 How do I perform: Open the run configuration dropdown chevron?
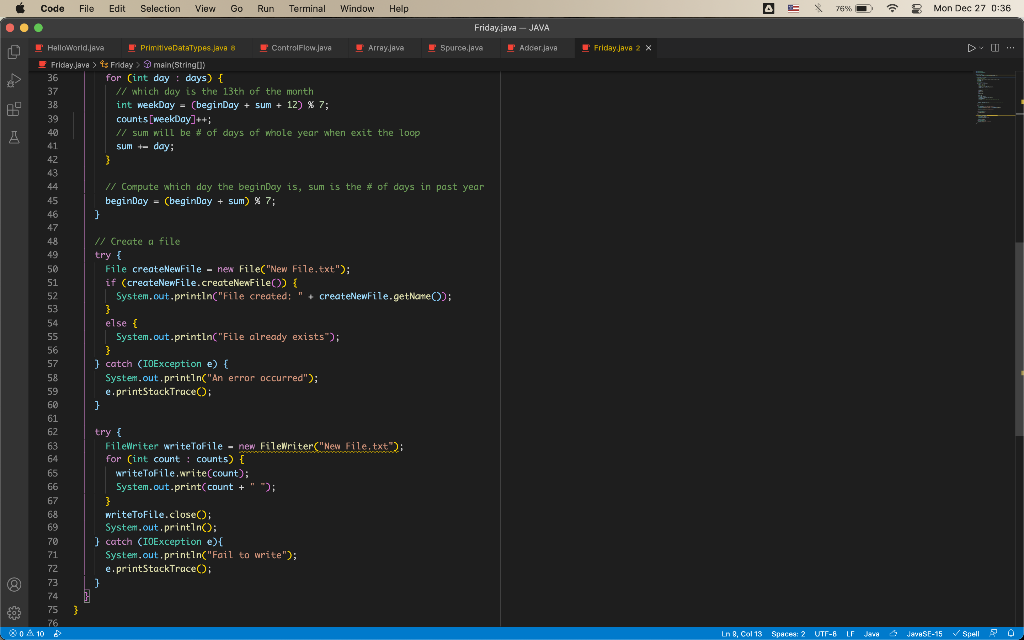pyautogui.click(x=979, y=46)
